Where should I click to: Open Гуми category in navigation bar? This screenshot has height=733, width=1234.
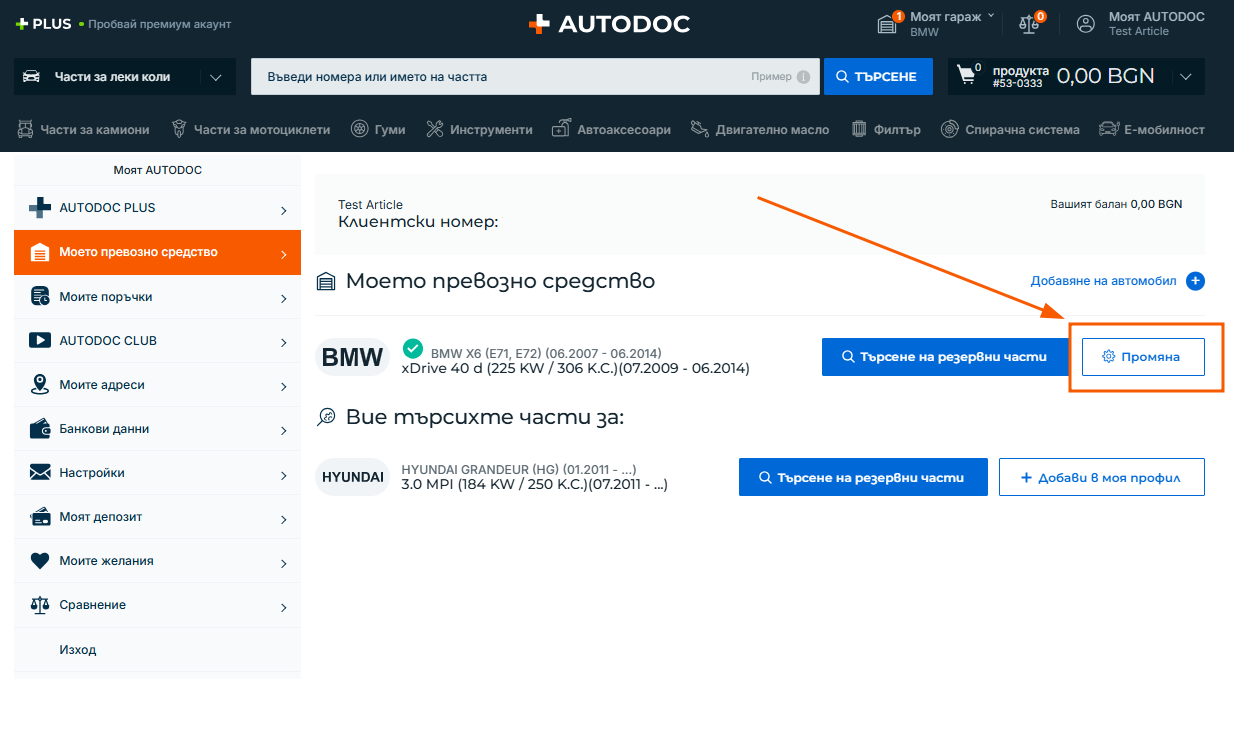pyautogui.click(x=378, y=129)
